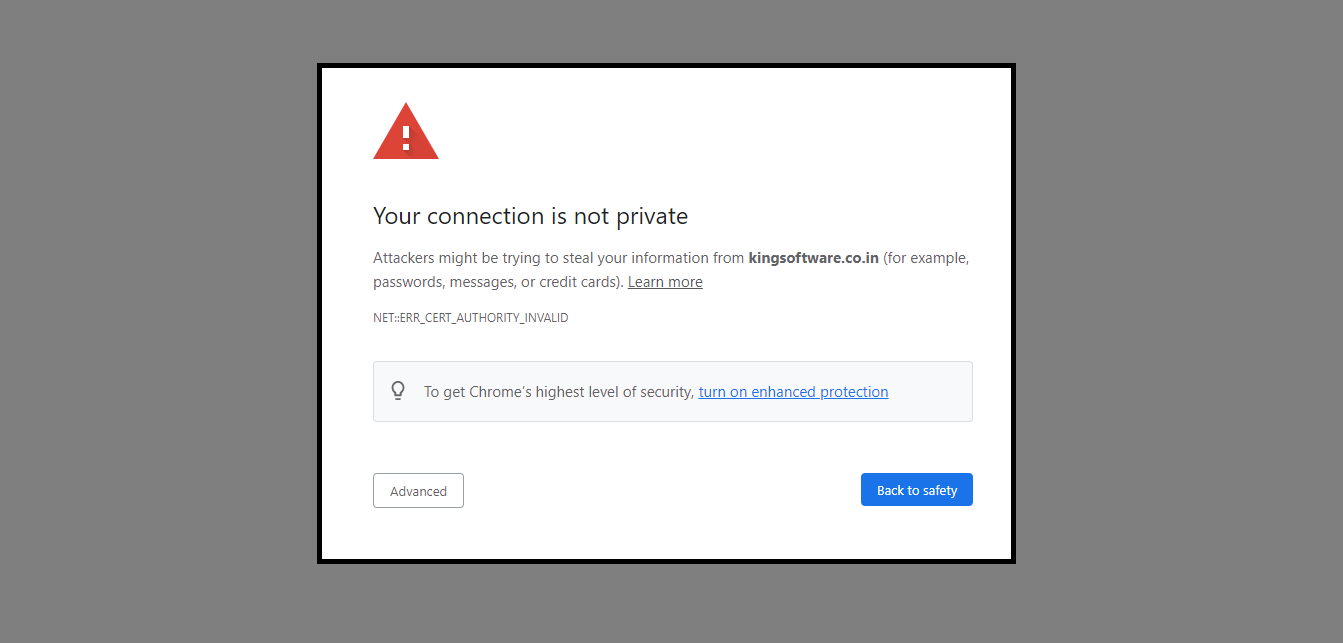
Task: Click empty space right of the enhanced protection link
Action: [930, 392]
